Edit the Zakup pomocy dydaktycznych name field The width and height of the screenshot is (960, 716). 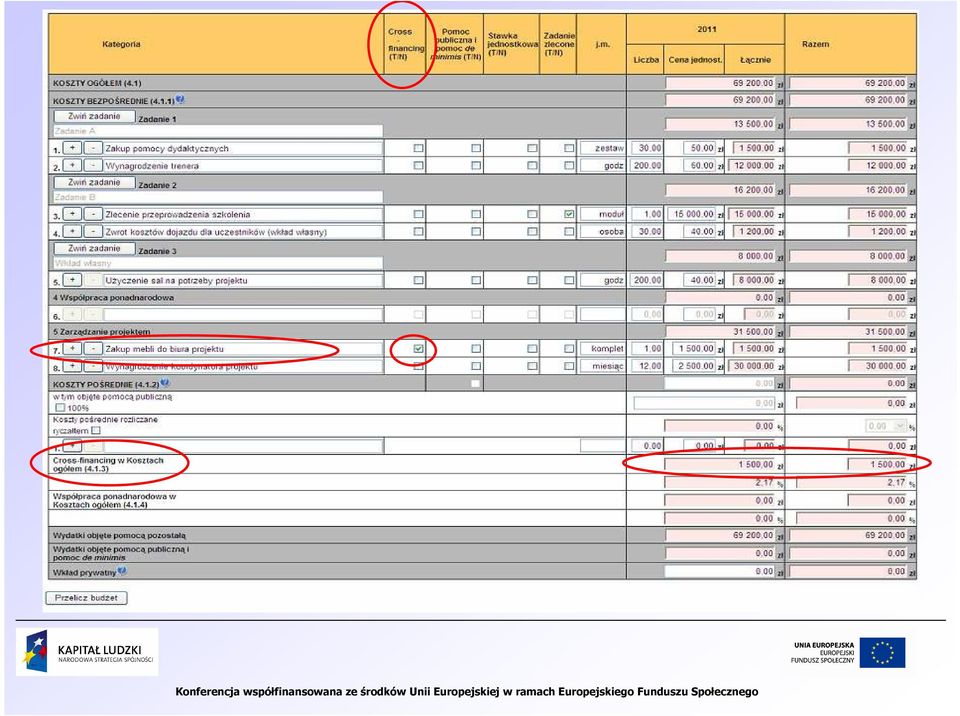(x=243, y=148)
